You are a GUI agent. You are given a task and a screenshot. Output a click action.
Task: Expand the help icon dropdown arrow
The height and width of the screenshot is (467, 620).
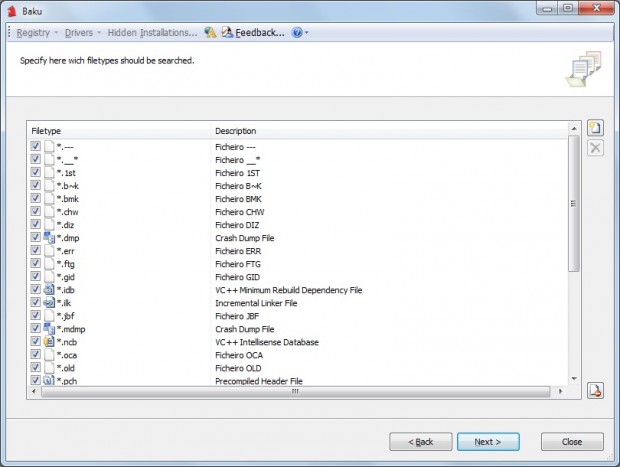click(306, 32)
